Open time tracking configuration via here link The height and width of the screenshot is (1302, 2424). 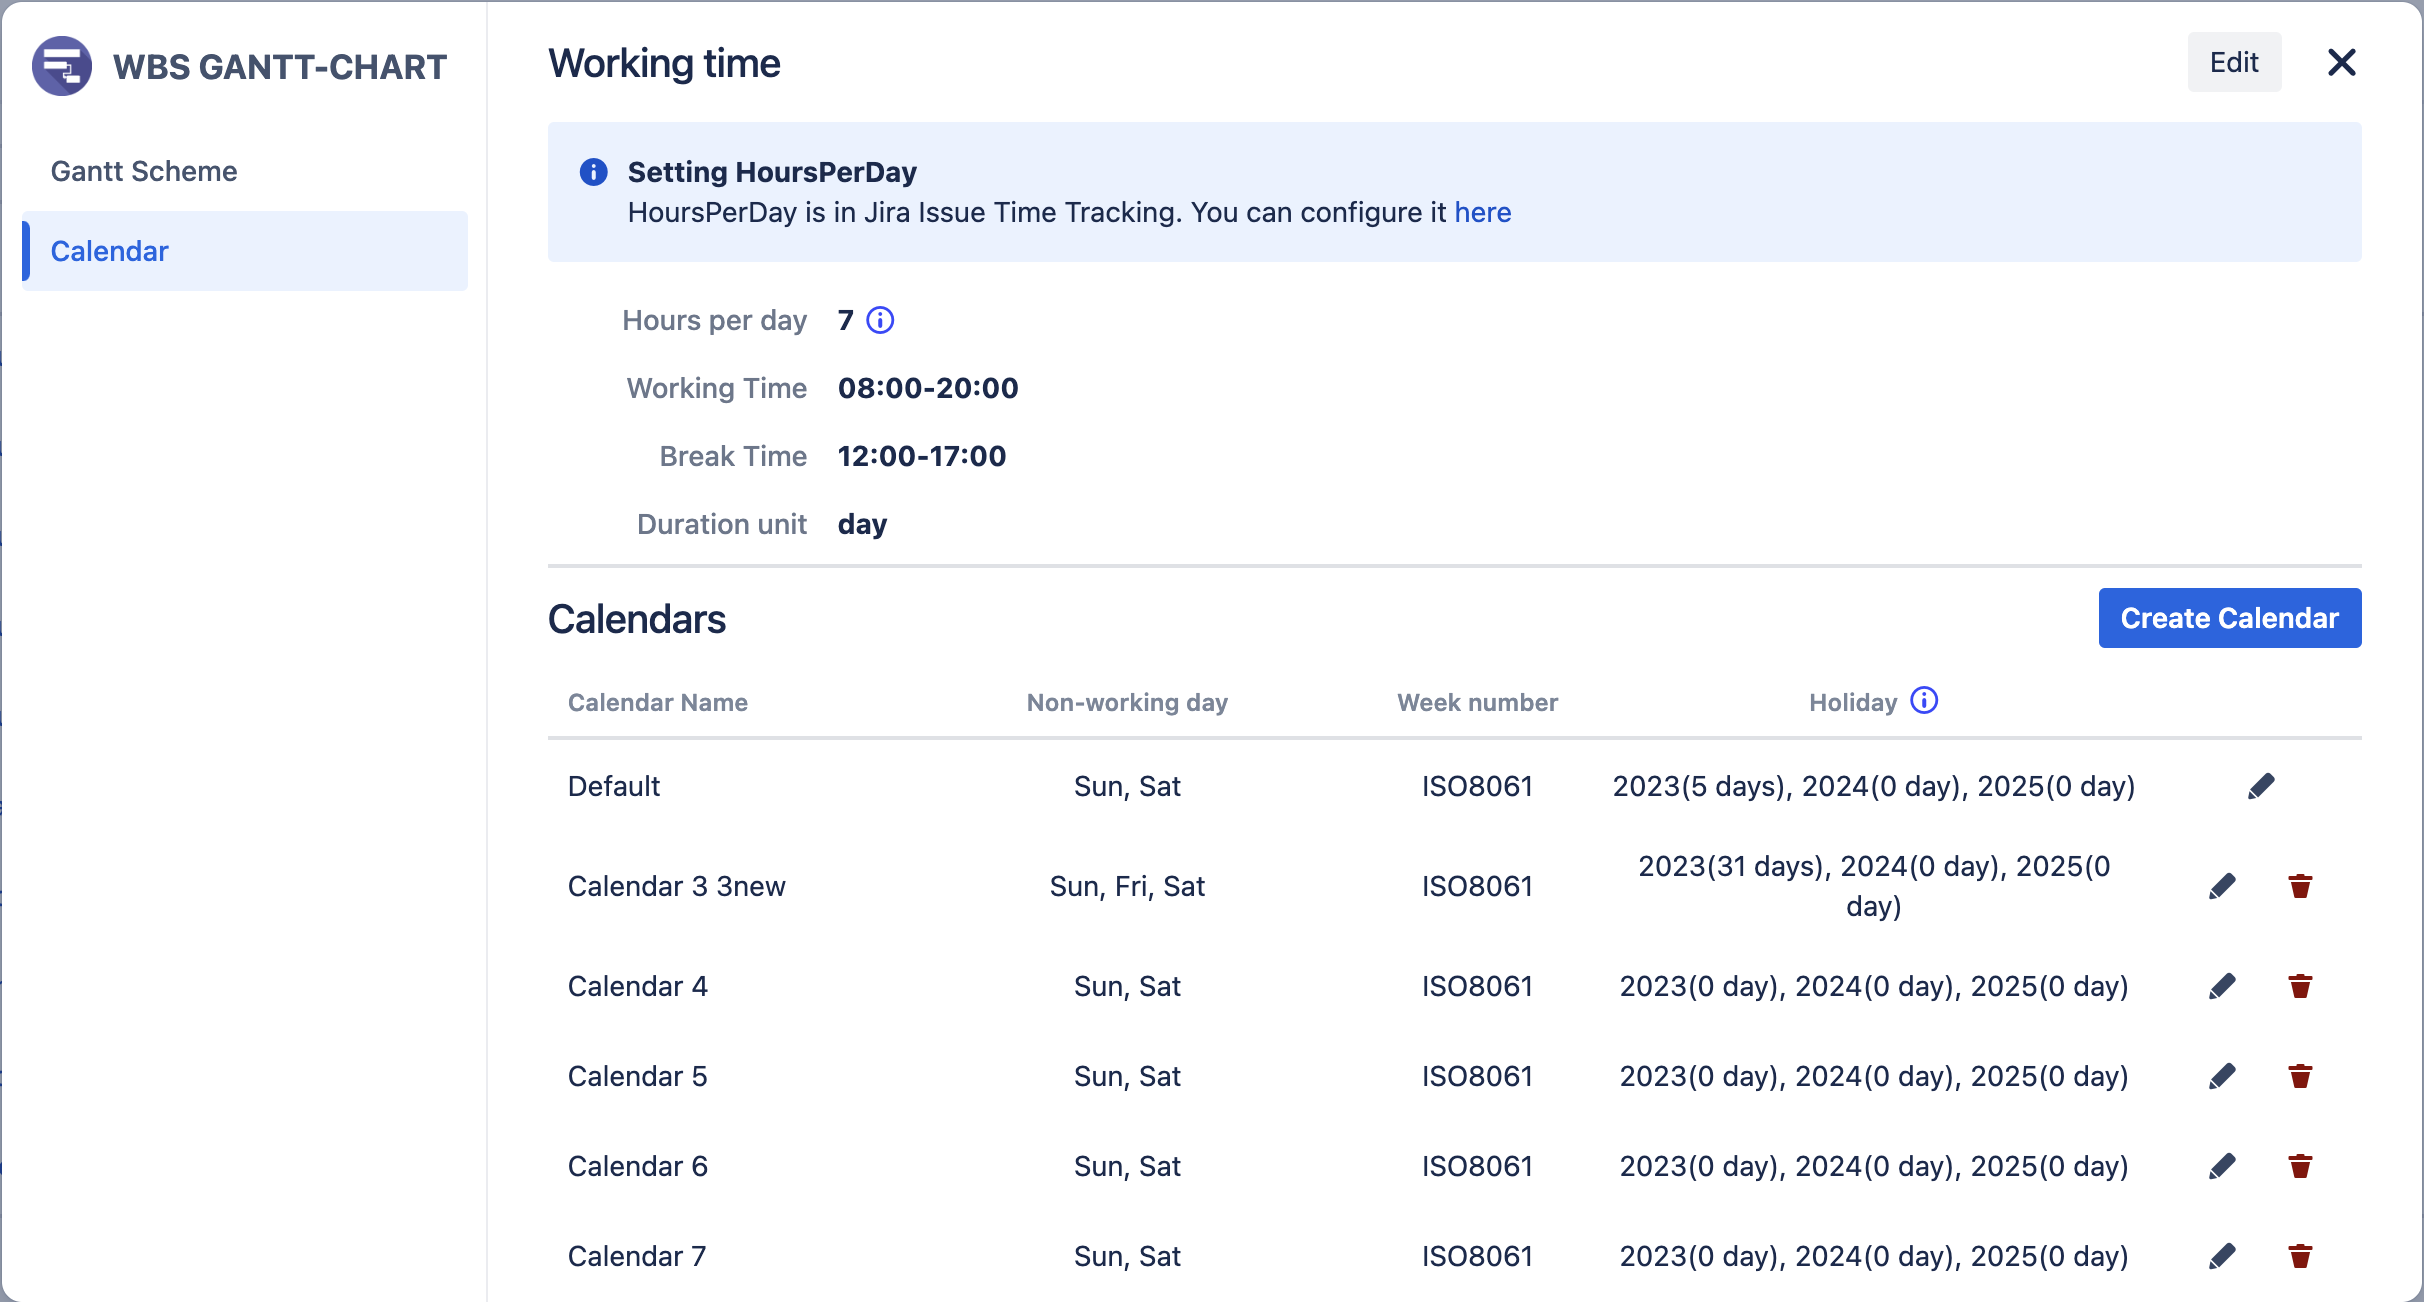pos(1483,212)
